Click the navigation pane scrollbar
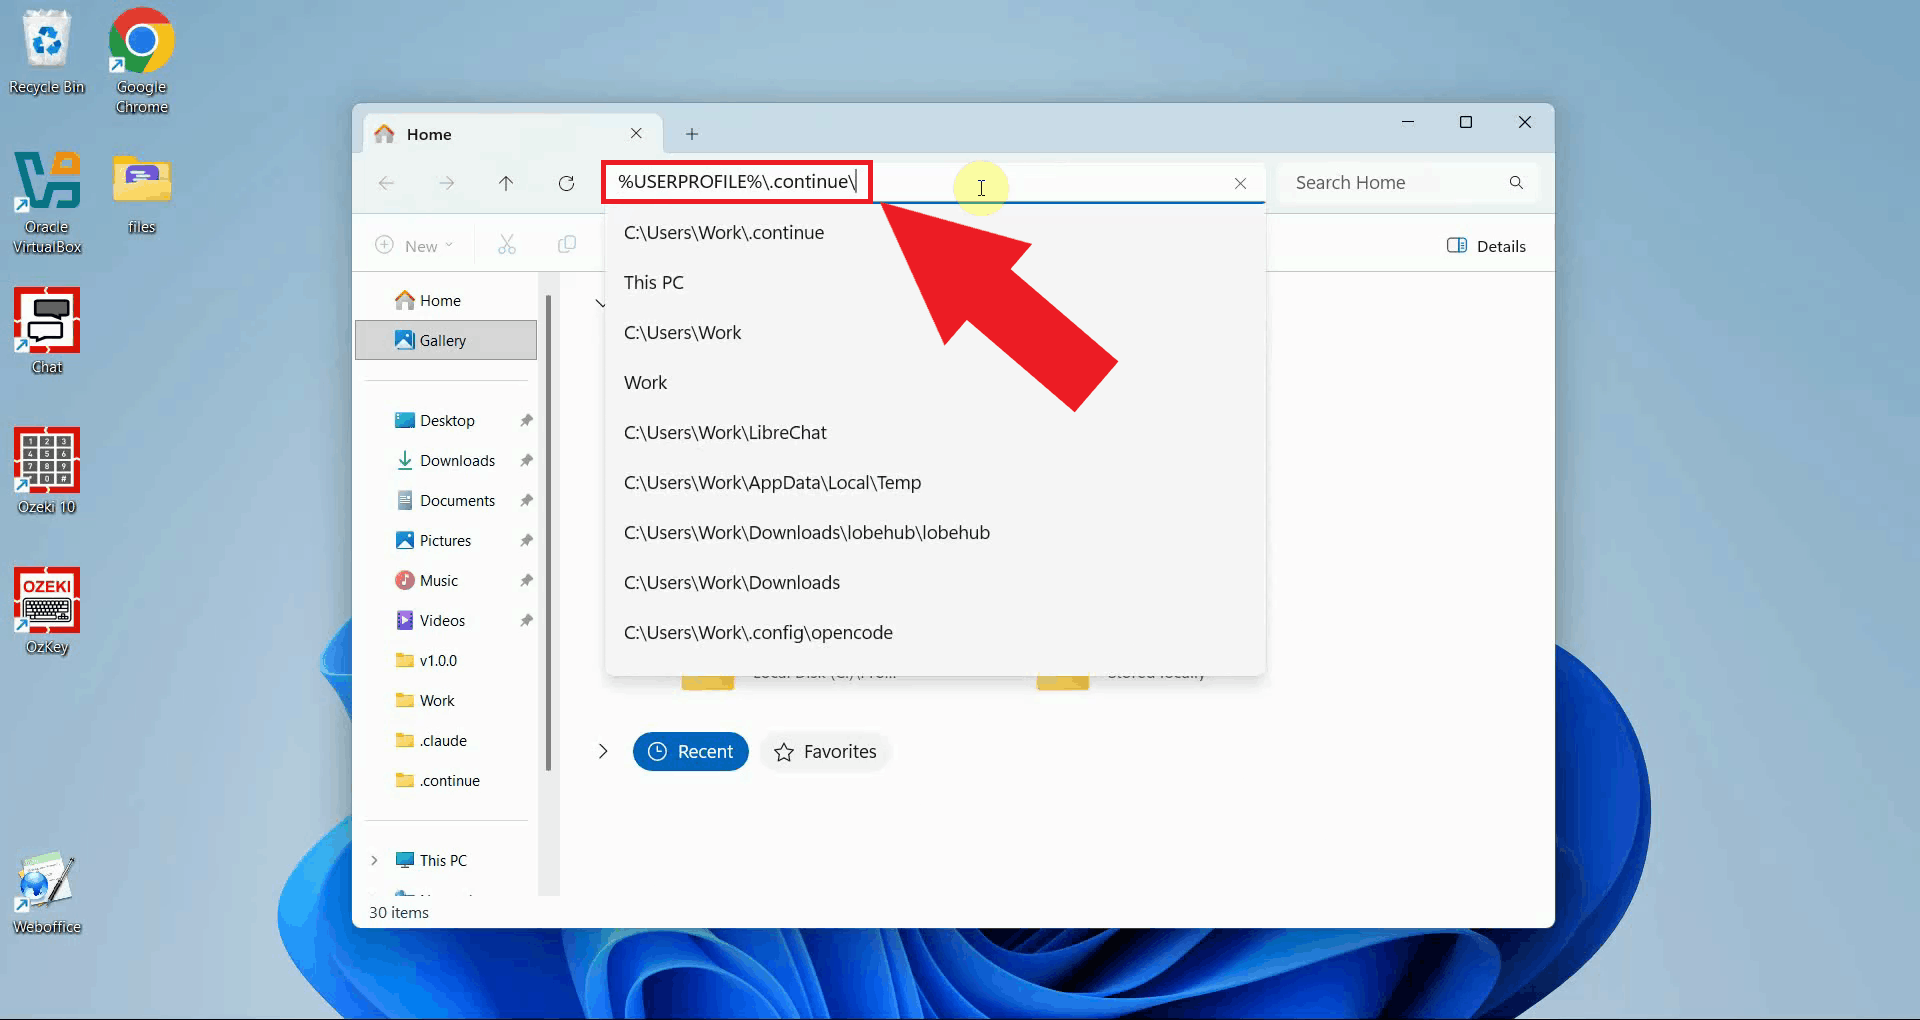Screen dimensions: 1920x1020 (x=548, y=532)
